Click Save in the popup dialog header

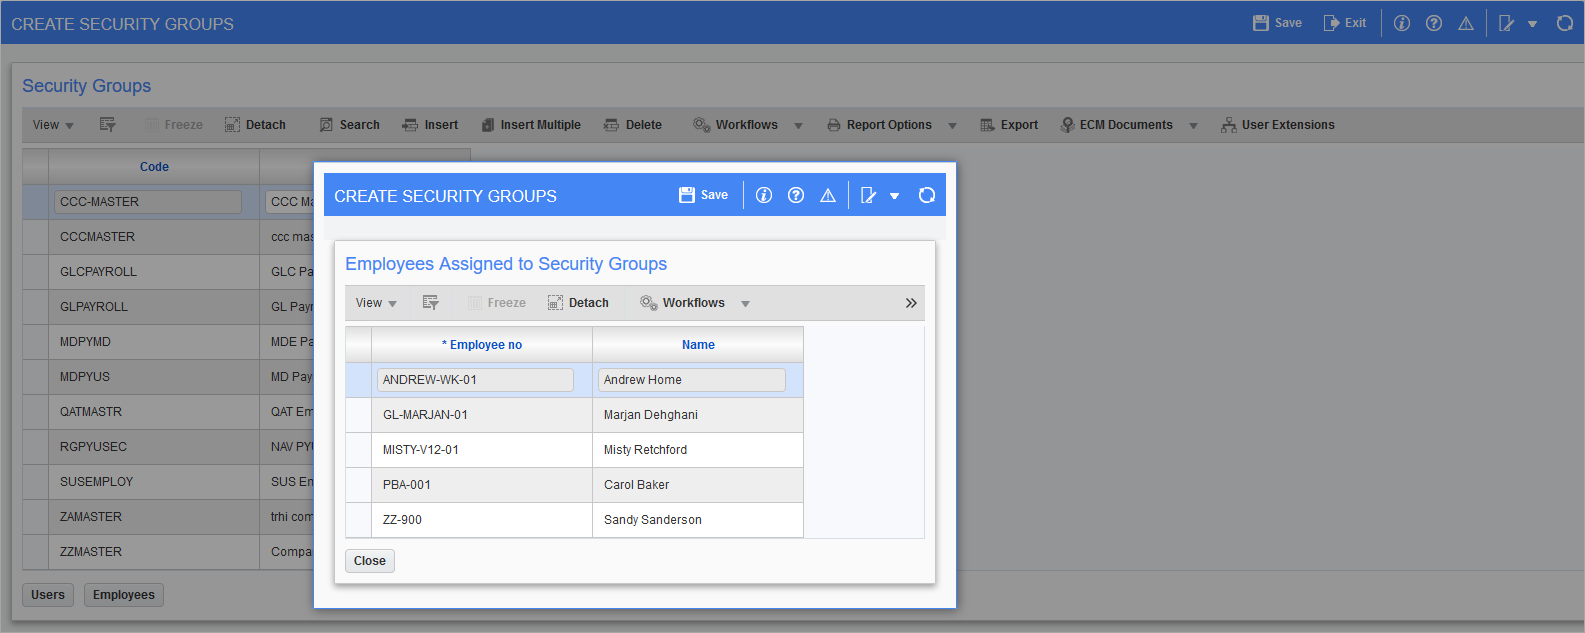click(703, 195)
